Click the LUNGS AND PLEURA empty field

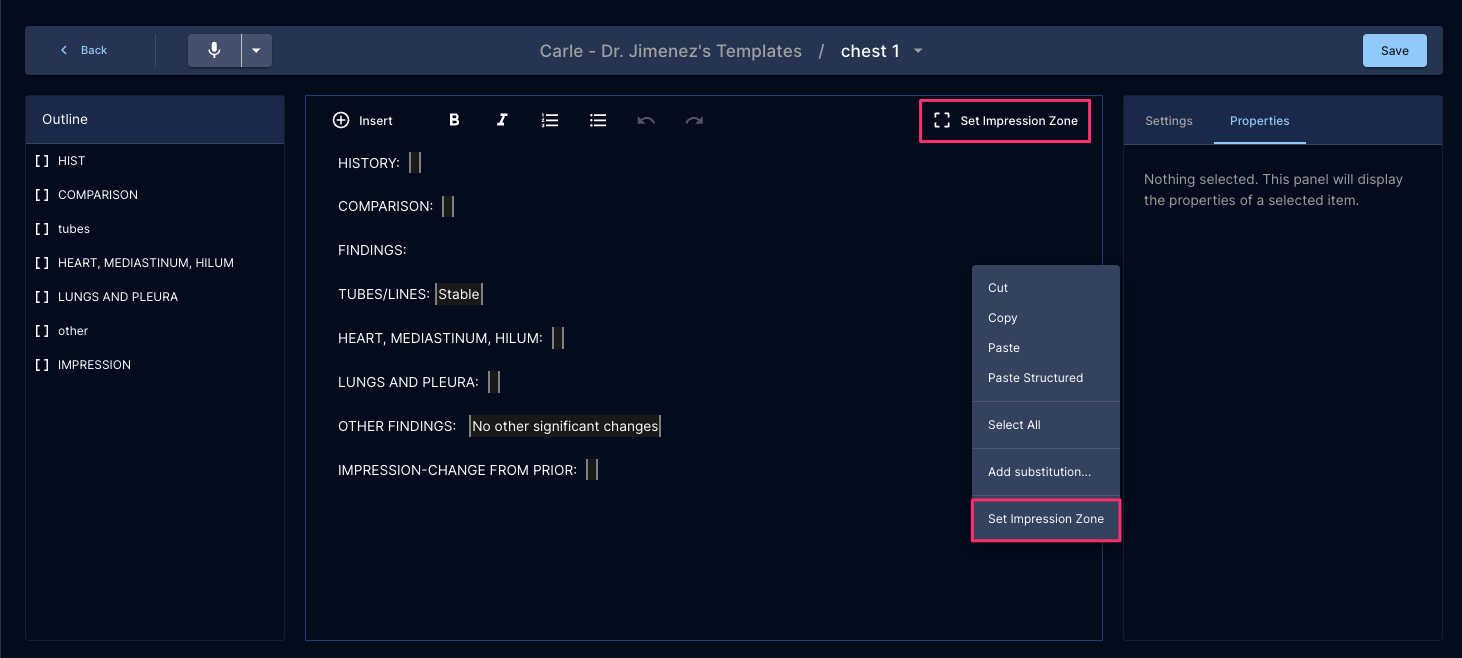[x=494, y=382]
